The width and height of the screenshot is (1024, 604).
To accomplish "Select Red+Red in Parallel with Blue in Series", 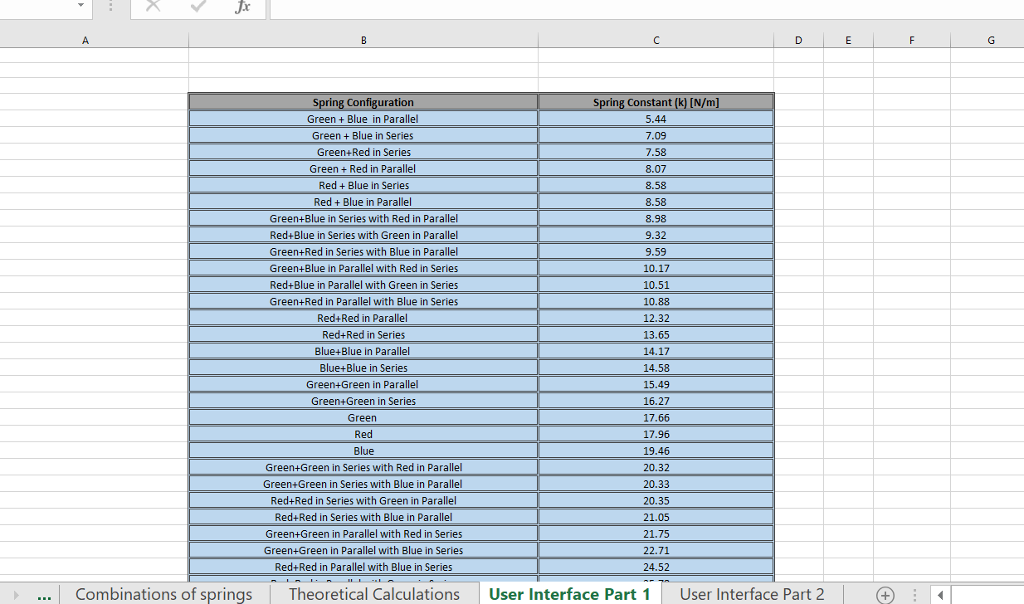I will [x=363, y=567].
